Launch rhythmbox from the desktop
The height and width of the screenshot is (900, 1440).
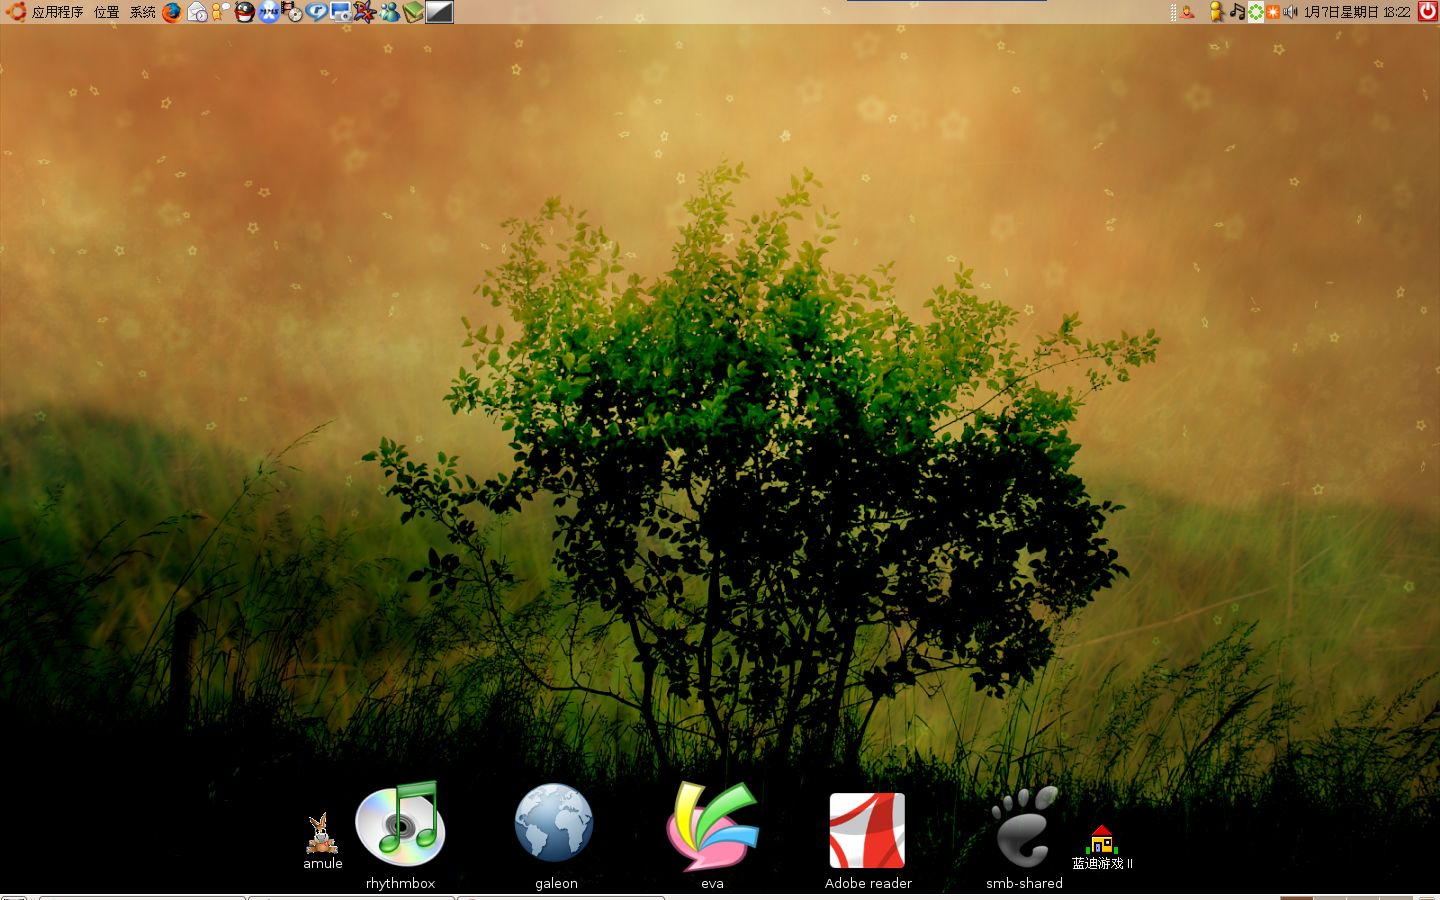click(x=400, y=824)
